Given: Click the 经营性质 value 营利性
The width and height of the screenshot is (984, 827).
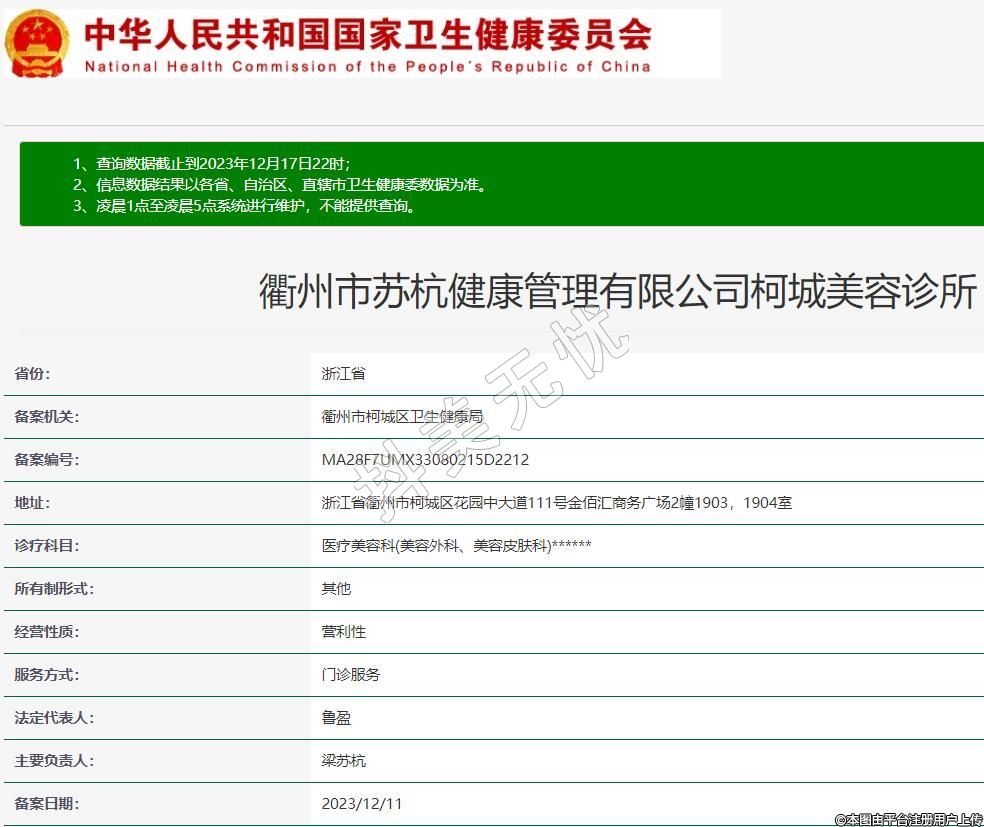Looking at the screenshot, I should pos(343,632).
